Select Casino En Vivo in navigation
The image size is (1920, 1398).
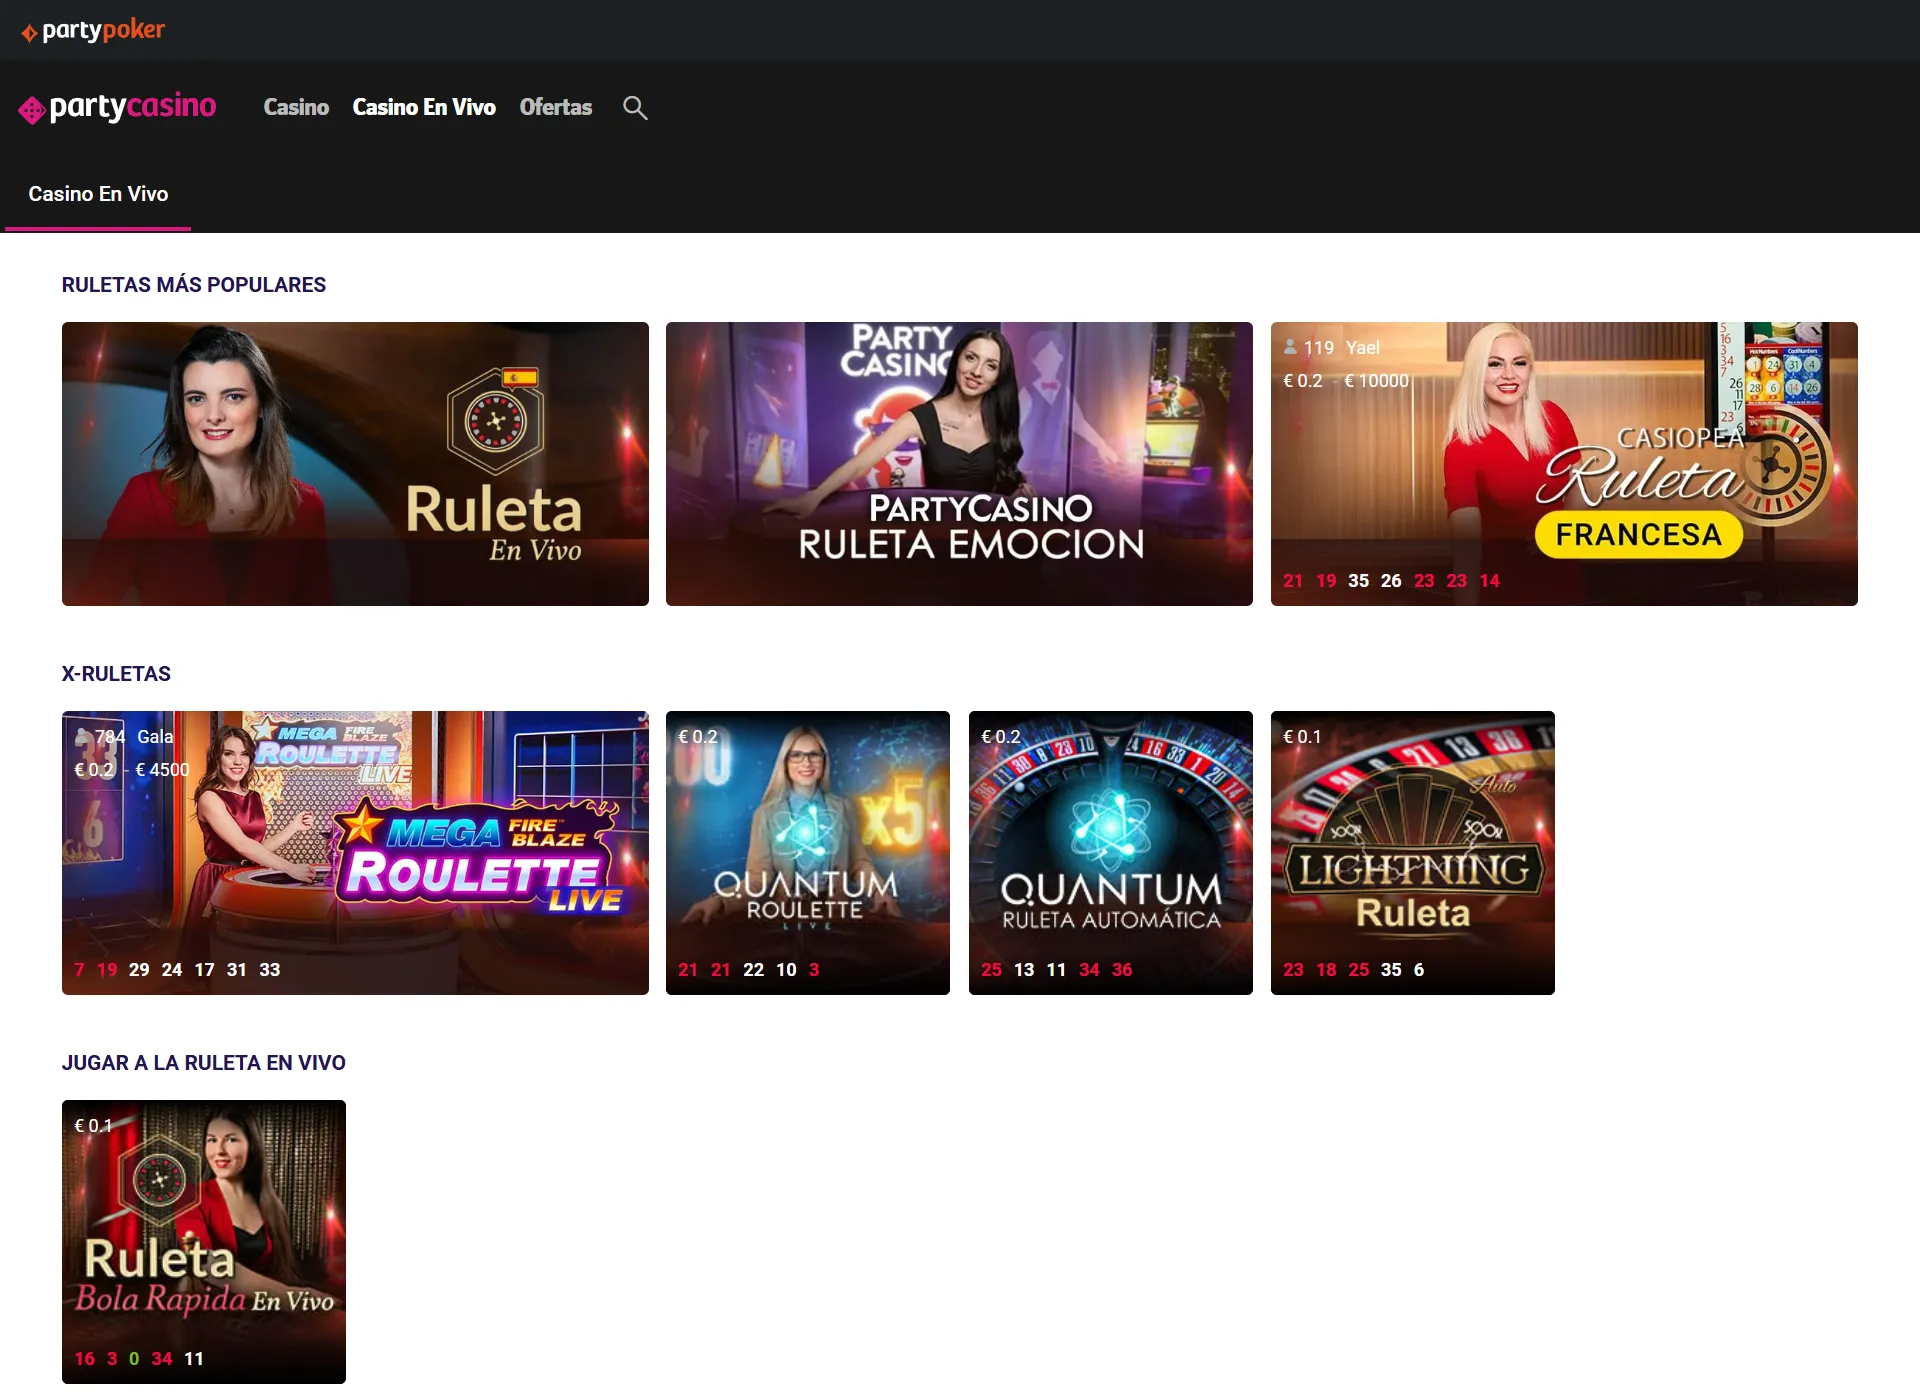click(424, 107)
